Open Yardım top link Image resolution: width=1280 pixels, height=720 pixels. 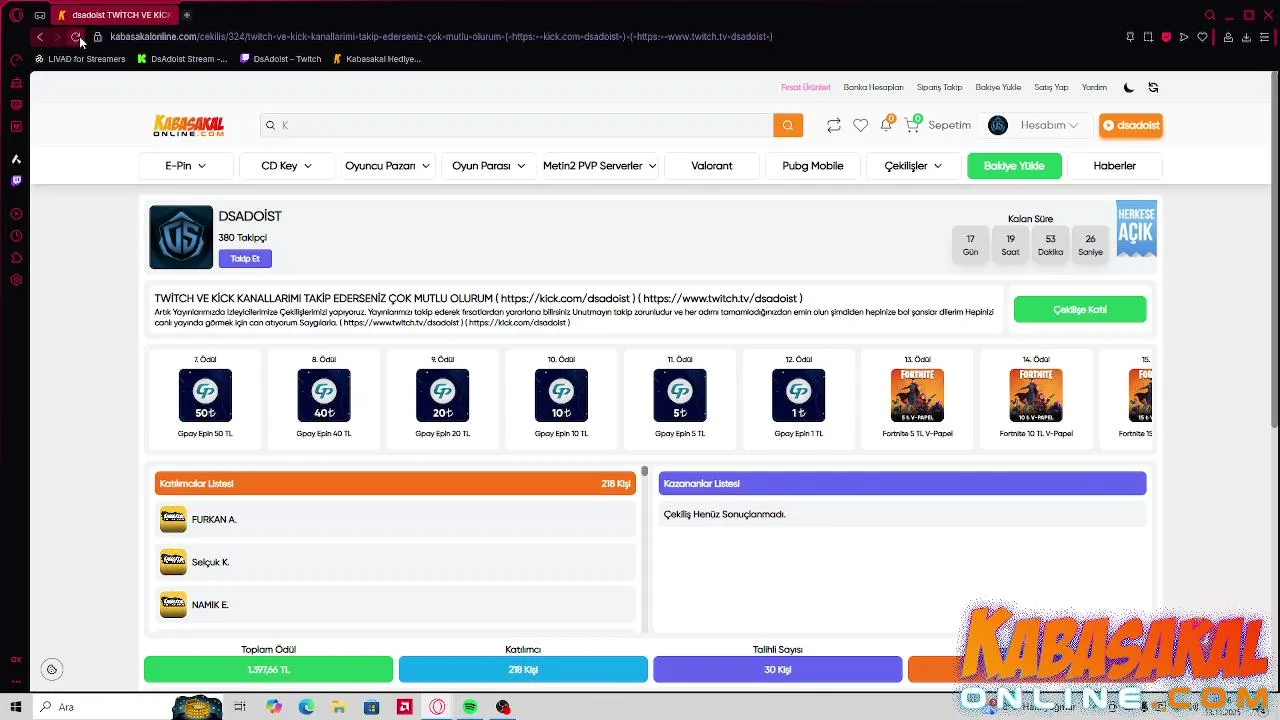point(1094,87)
